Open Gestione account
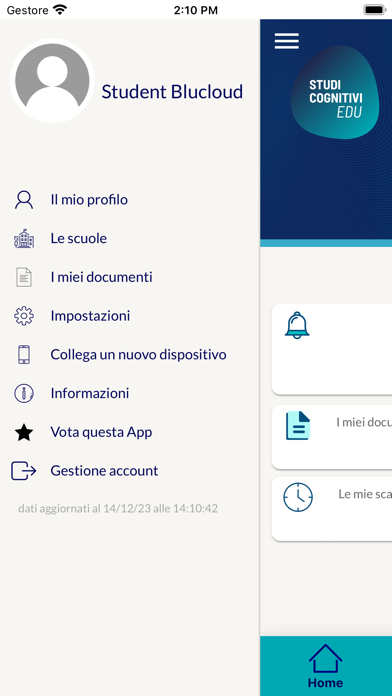Screen dimensions: 392x696 pyautogui.click(x=104, y=471)
